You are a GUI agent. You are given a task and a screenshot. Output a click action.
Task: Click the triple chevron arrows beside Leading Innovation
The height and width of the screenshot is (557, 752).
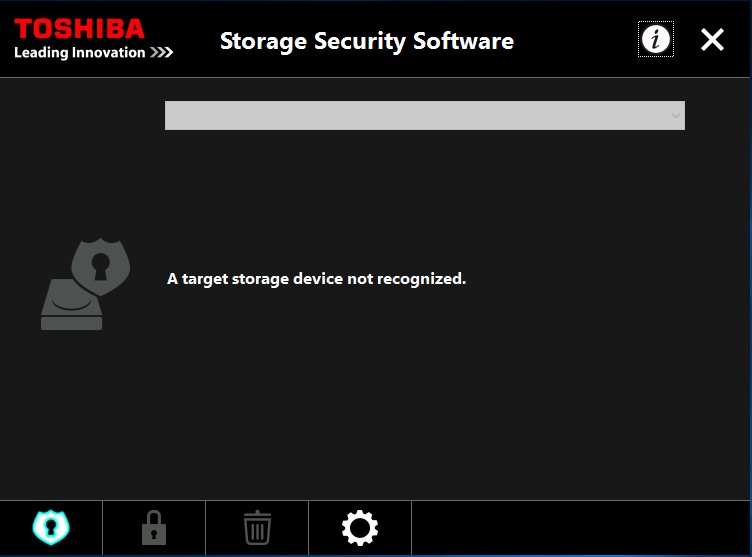[161, 52]
